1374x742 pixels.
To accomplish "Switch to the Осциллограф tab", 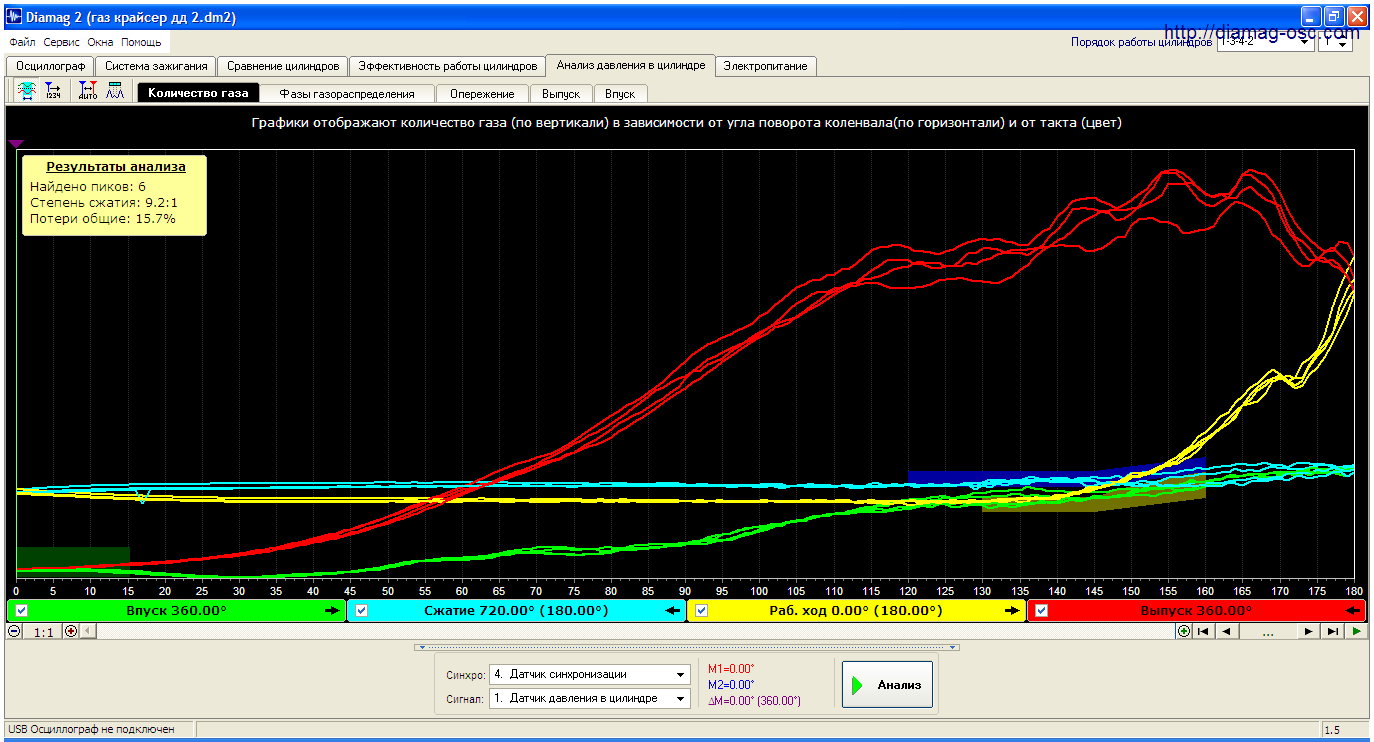I will pos(50,66).
